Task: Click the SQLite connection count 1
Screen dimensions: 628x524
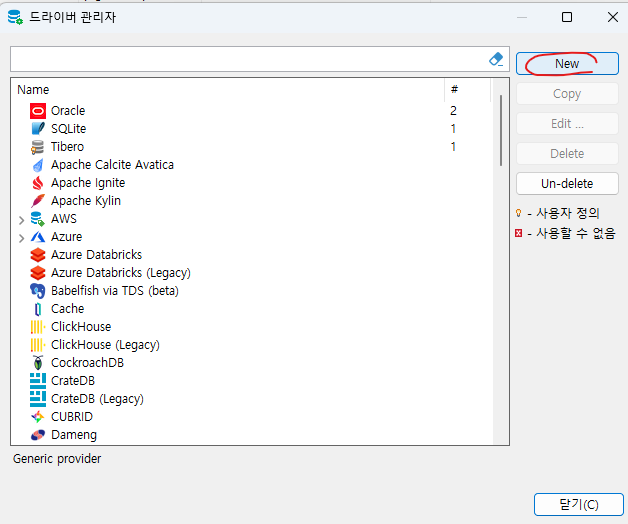Action: pyautogui.click(x=453, y=129)
